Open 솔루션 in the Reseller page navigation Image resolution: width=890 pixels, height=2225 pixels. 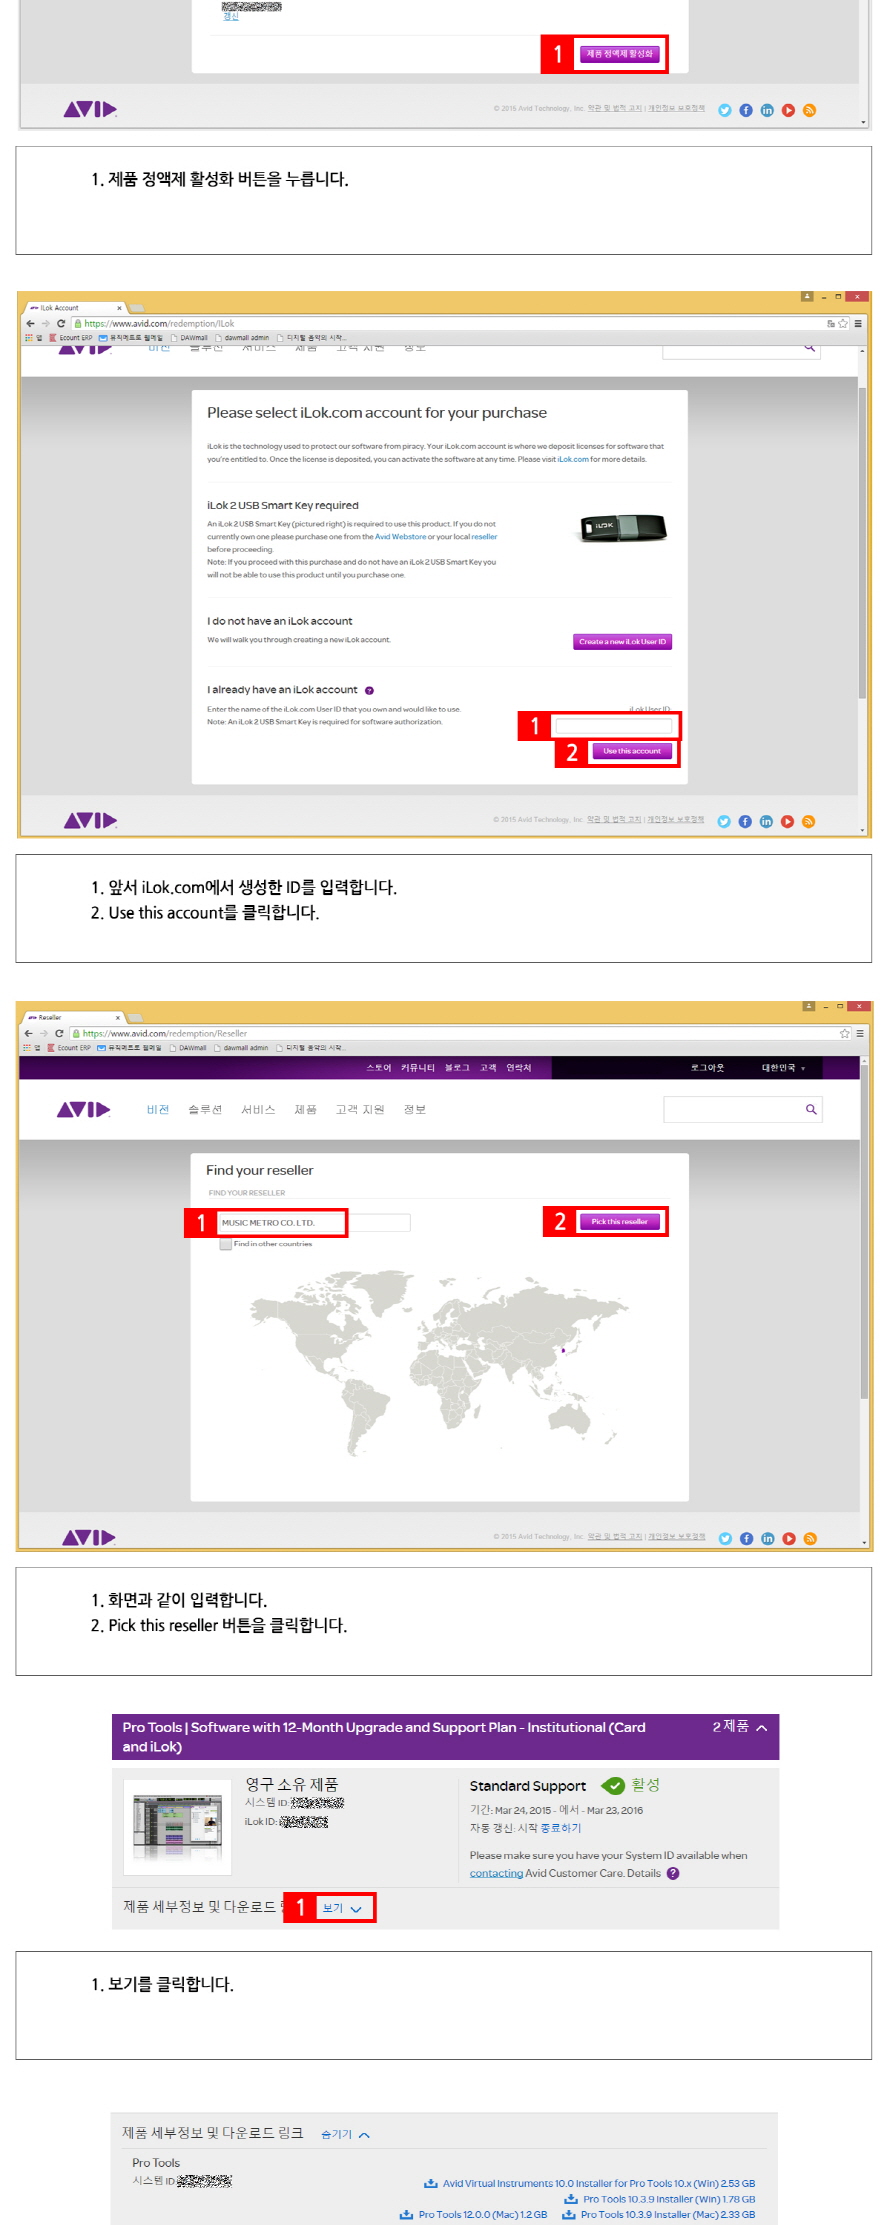205,1110
